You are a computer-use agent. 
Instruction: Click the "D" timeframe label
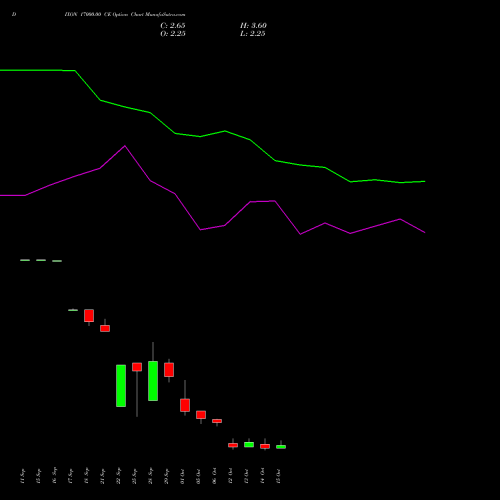point(14,14)
